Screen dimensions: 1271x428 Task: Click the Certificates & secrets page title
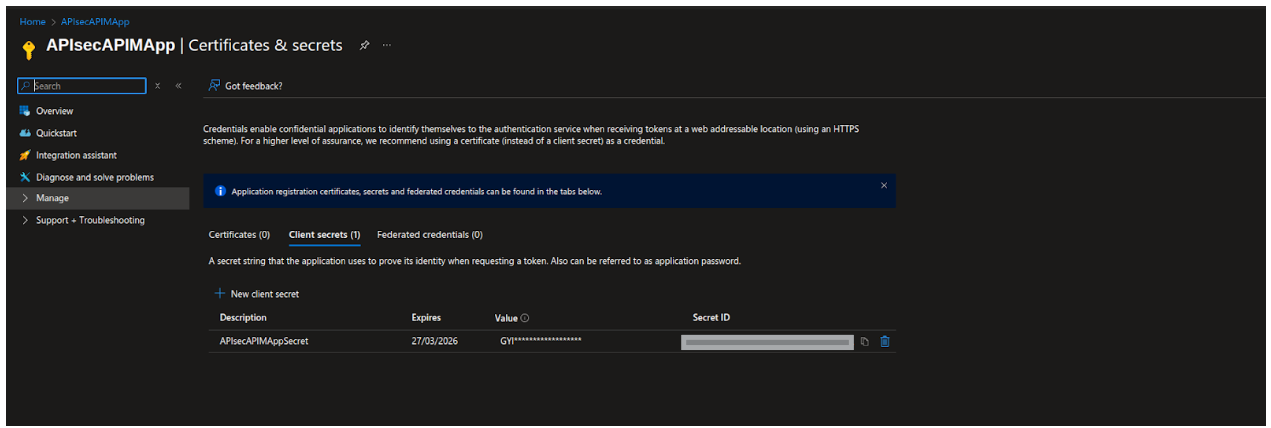click(265, 45)
